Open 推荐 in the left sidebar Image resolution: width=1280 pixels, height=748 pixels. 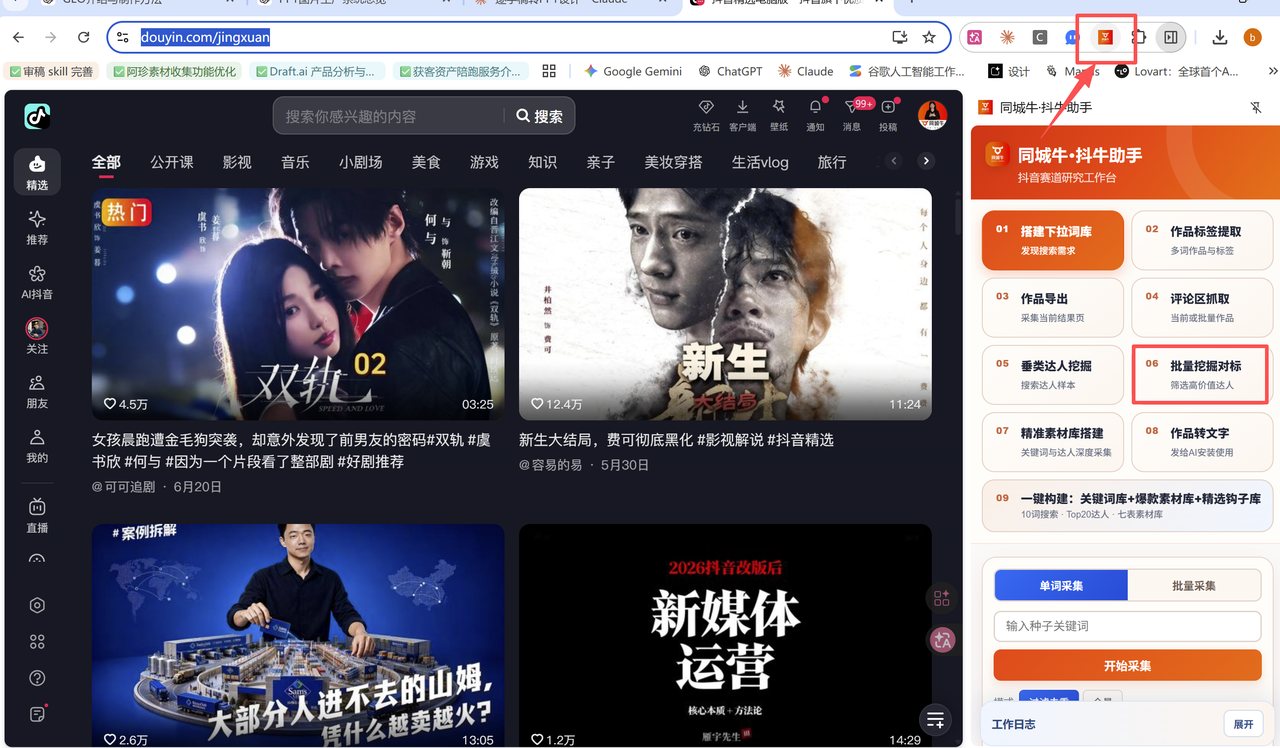coord(37,227)
